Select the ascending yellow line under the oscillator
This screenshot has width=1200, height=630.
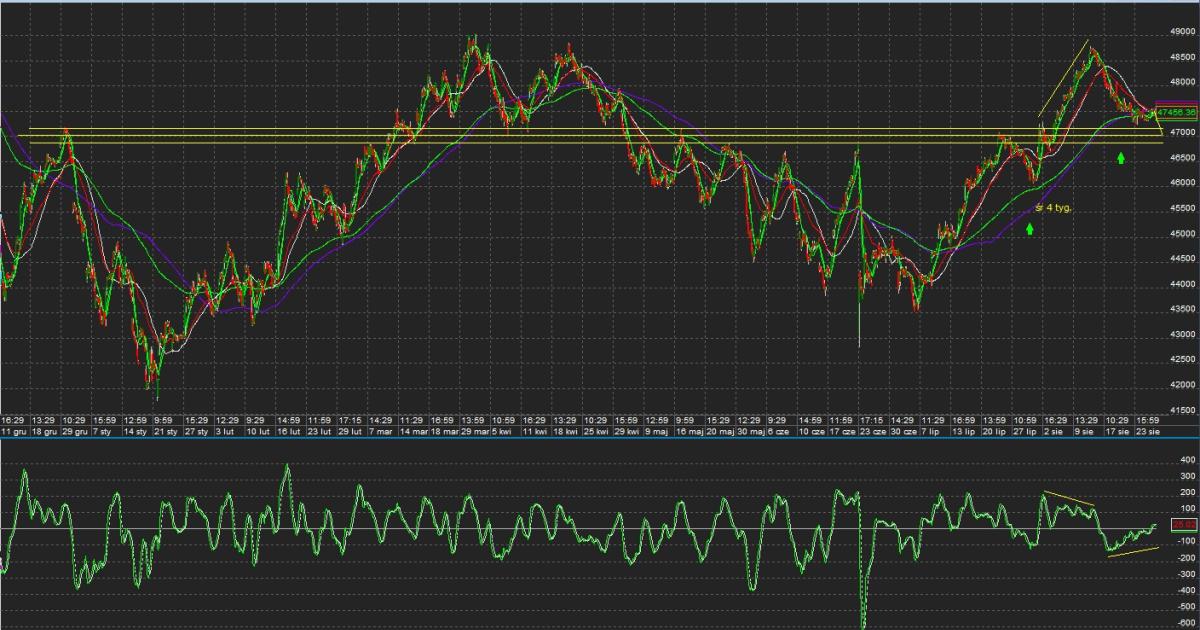[x=1132, y=553]
